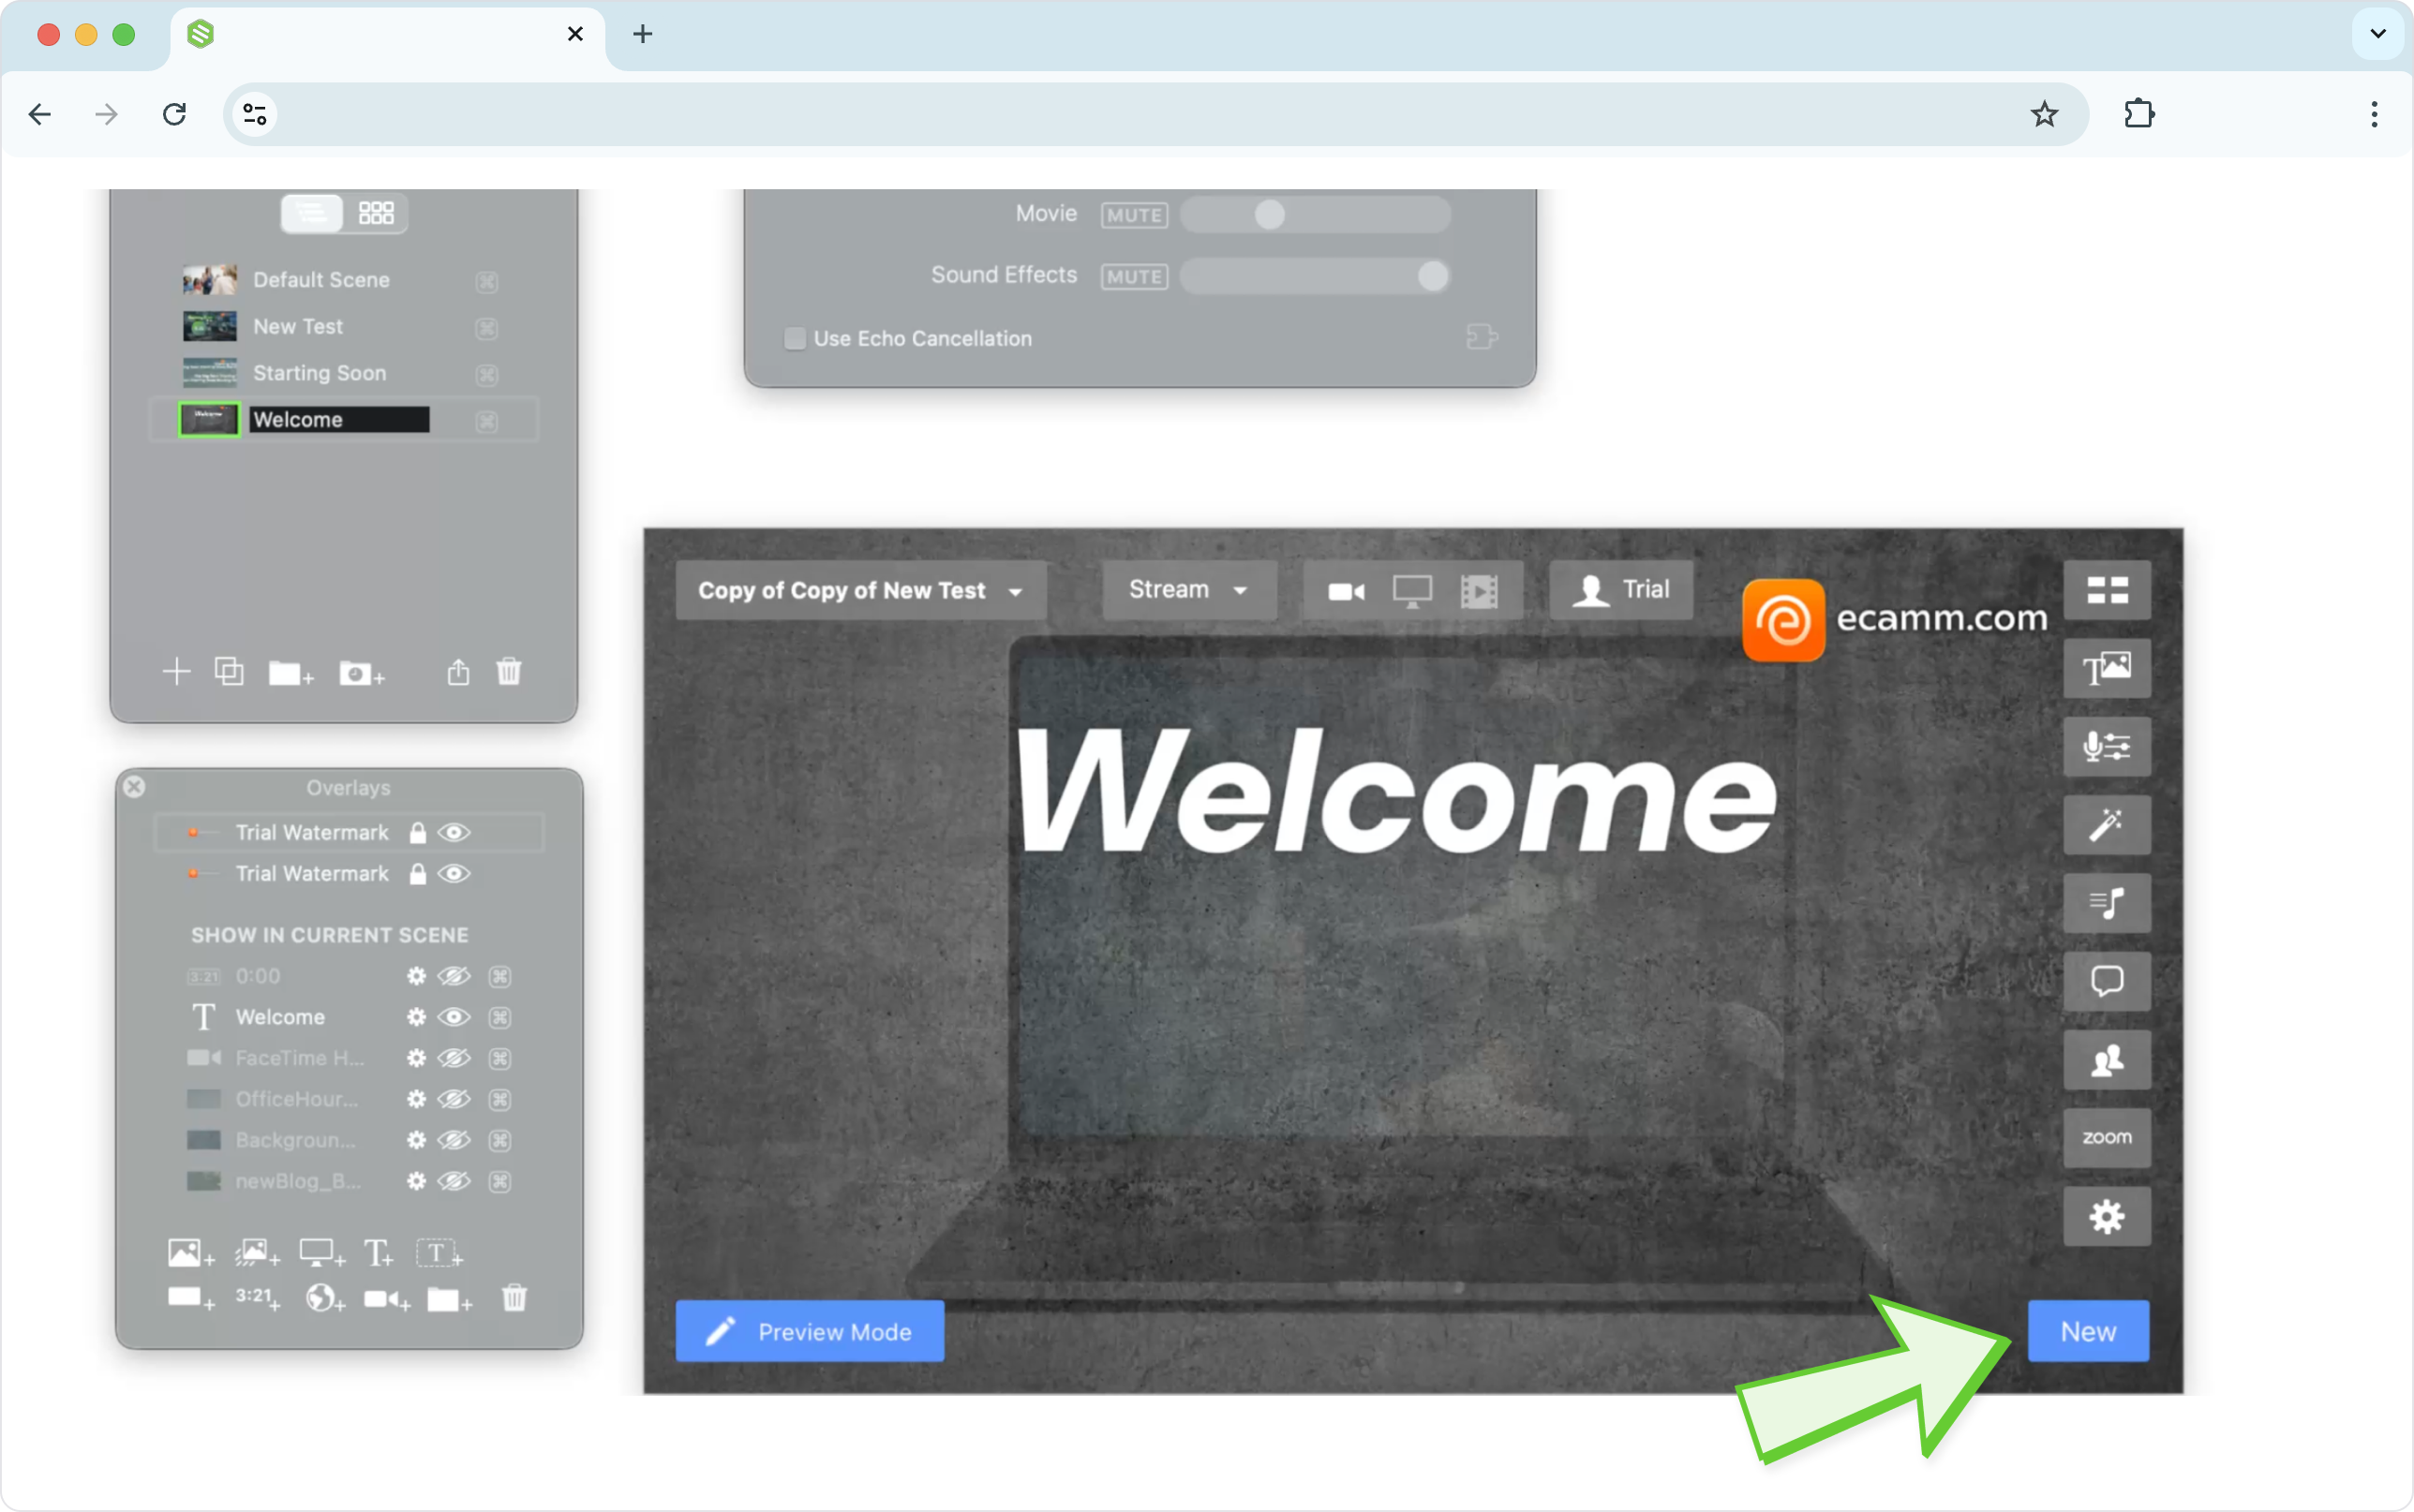Add an image overlay
Screen dimensions: 2414x1512
[191, 1253]
